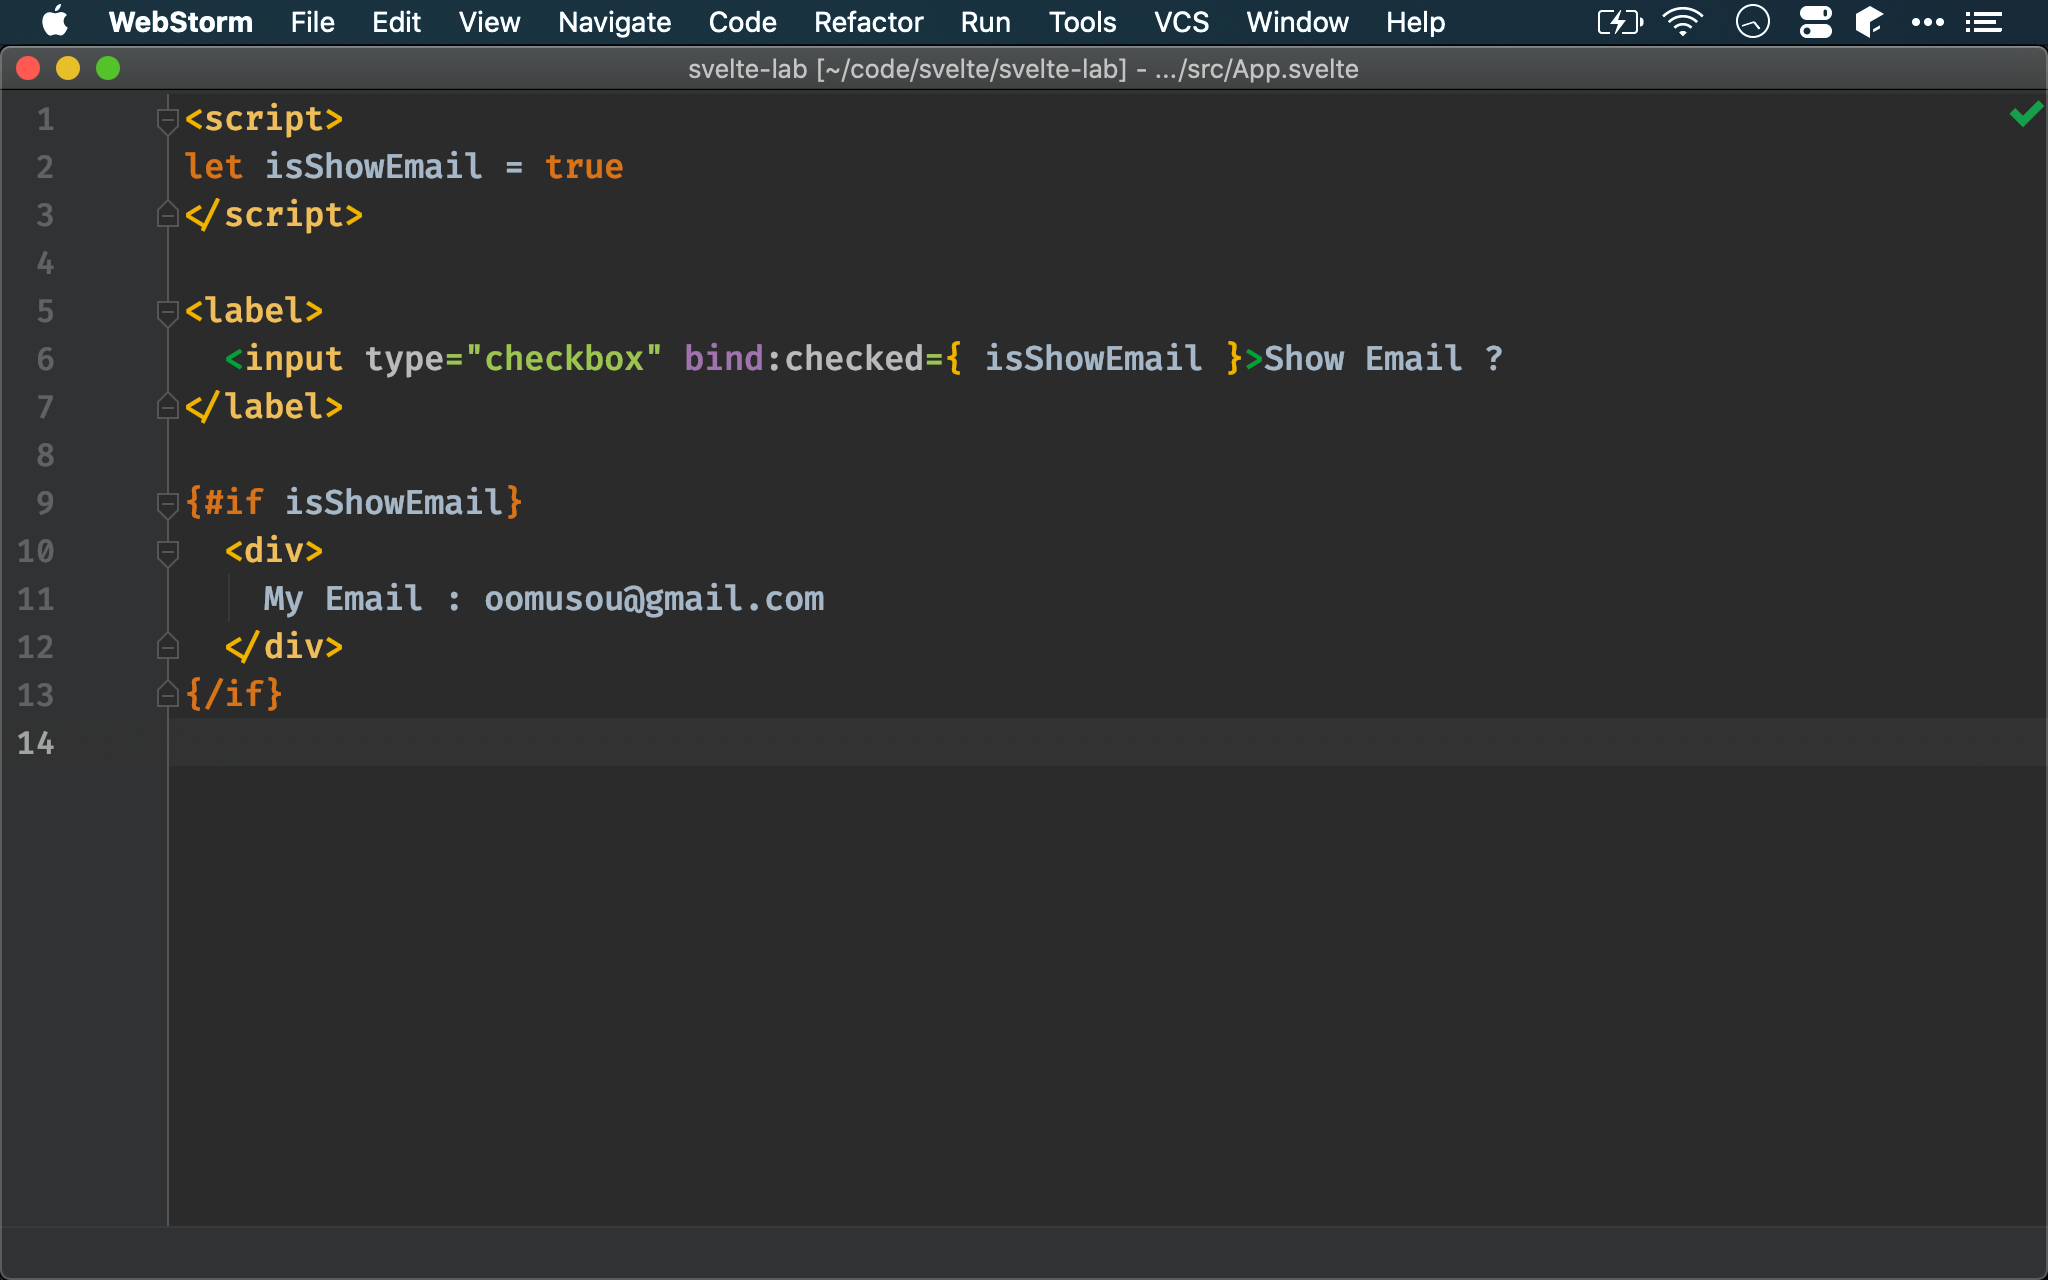Open the Apple menu
The height and width of the screenshot is (1280, 2048).
click(x=54, y=21)
